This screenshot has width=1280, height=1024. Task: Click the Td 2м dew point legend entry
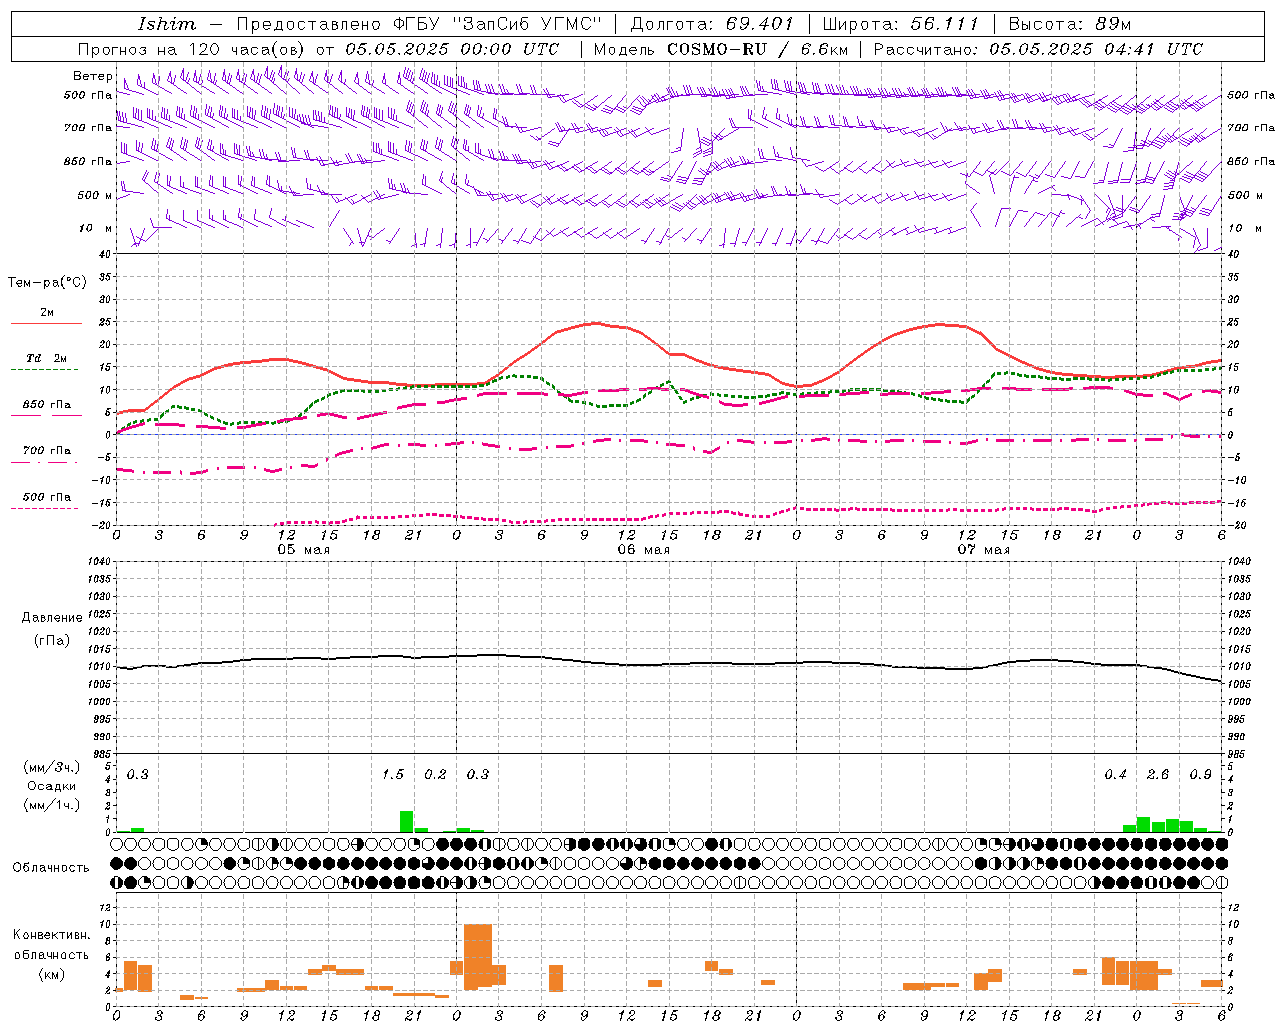click(x=47, y=358)
